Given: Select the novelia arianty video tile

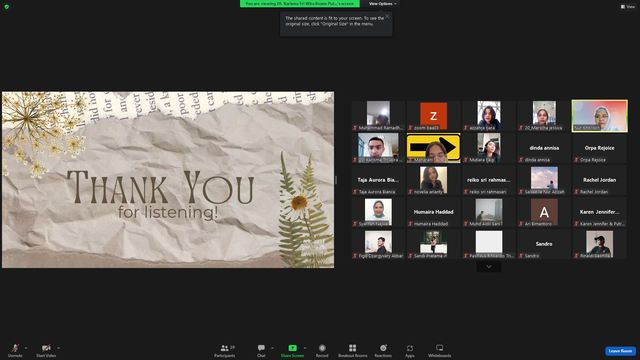Looking at the screenshot, I should tap(433, 180).
